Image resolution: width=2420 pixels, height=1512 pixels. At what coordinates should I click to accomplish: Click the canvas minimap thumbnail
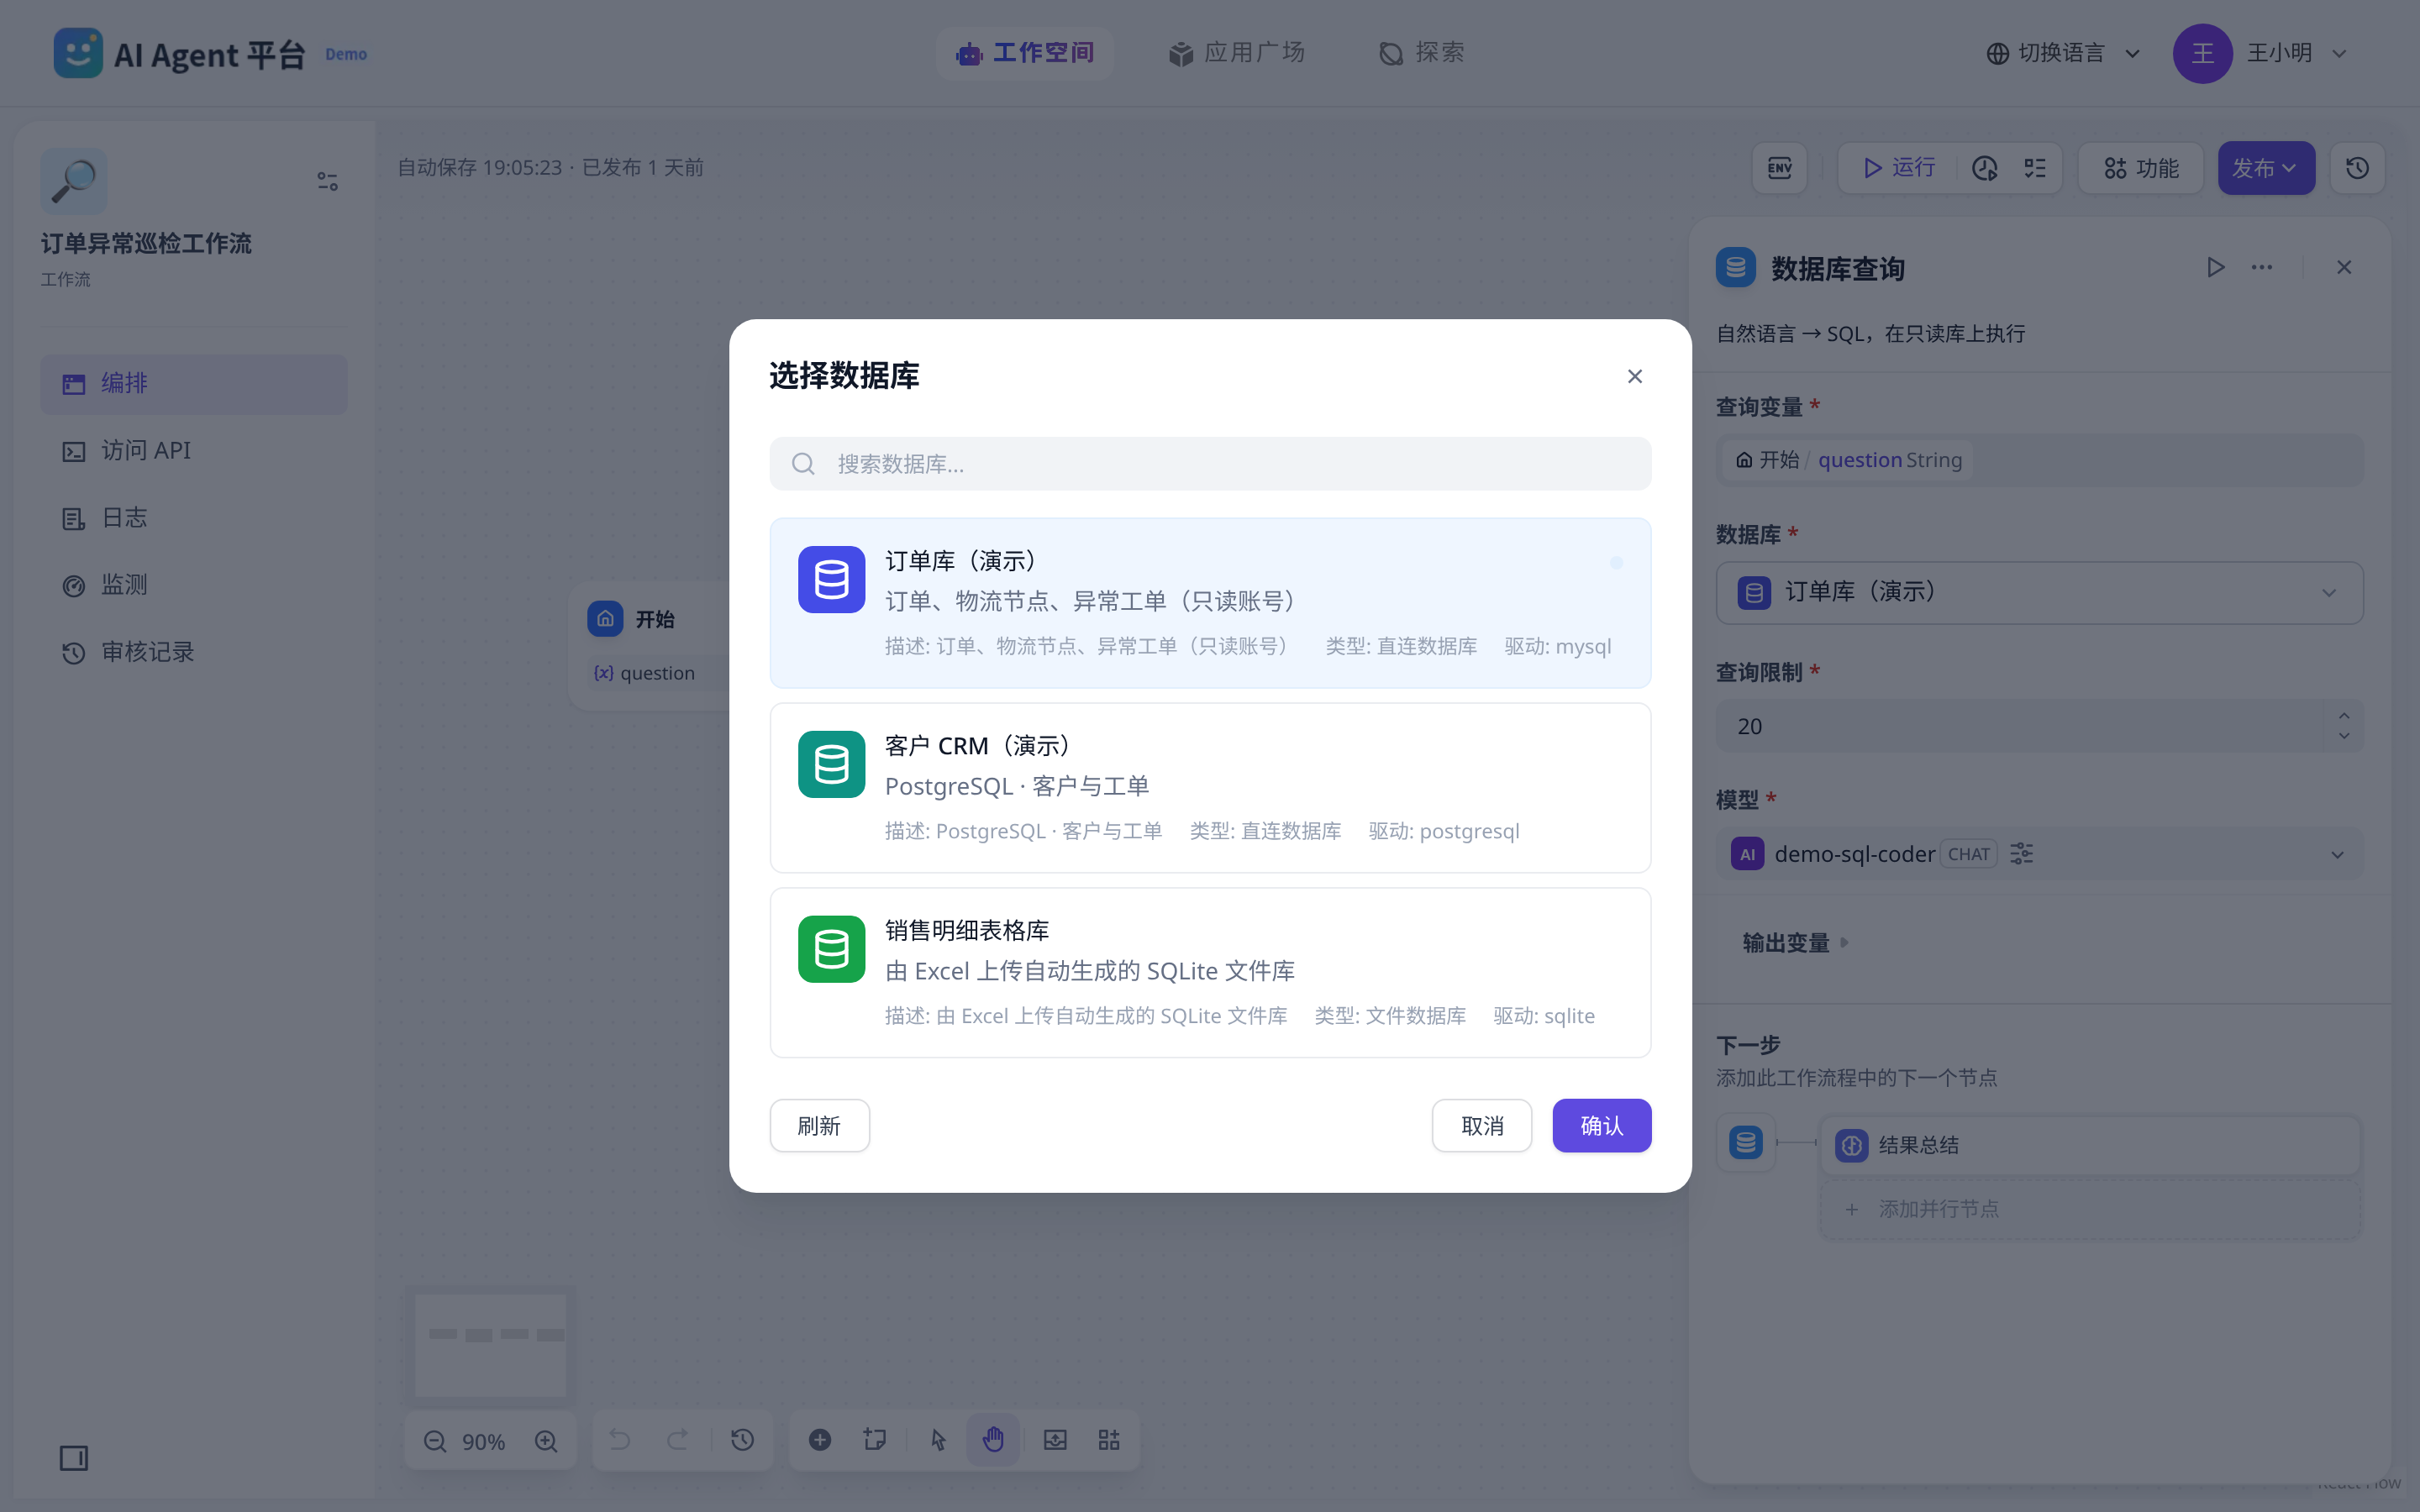coord(490,1344)
